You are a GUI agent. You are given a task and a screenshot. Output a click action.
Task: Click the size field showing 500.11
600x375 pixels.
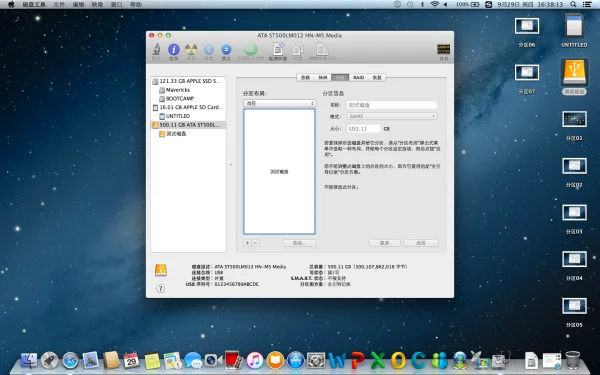(364, 129)
